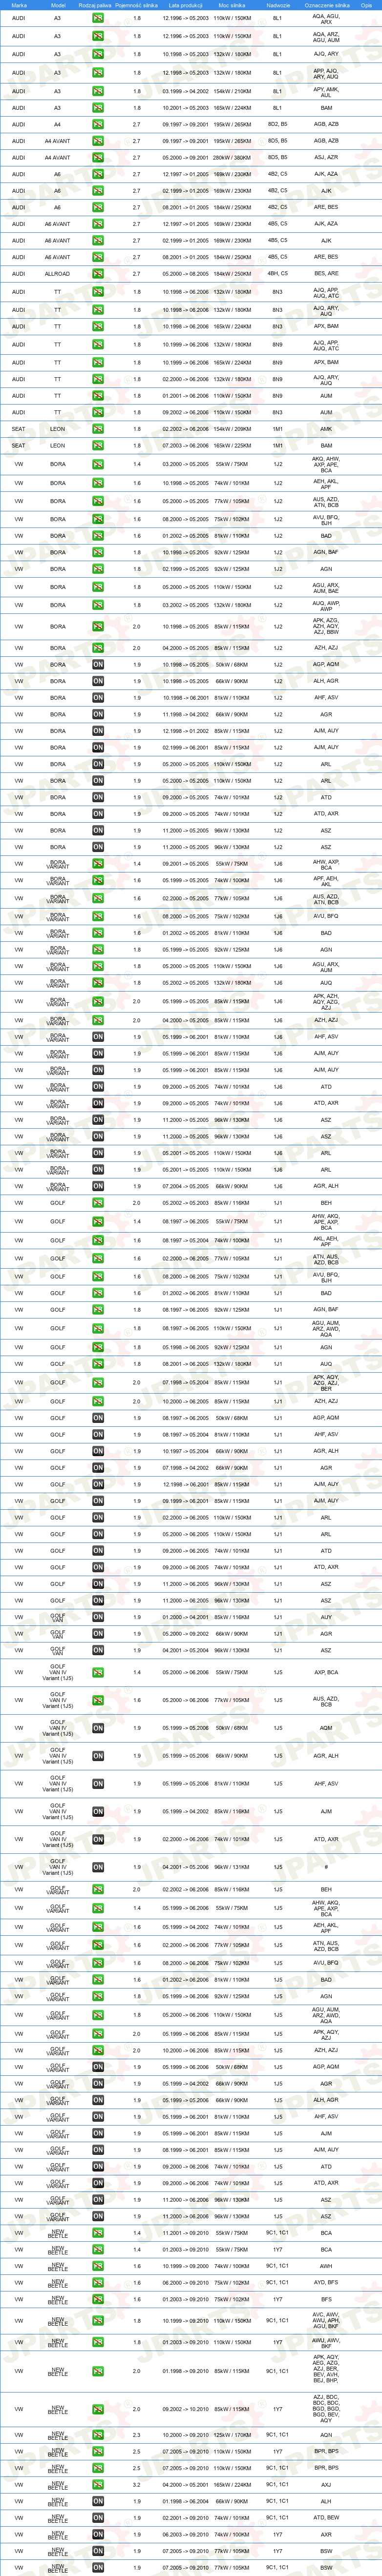Click diesel ON icon in Bora AGP, AQM row
This screenshot has width=382, height=2576.
pyautogui.click(x=98, y=664)
